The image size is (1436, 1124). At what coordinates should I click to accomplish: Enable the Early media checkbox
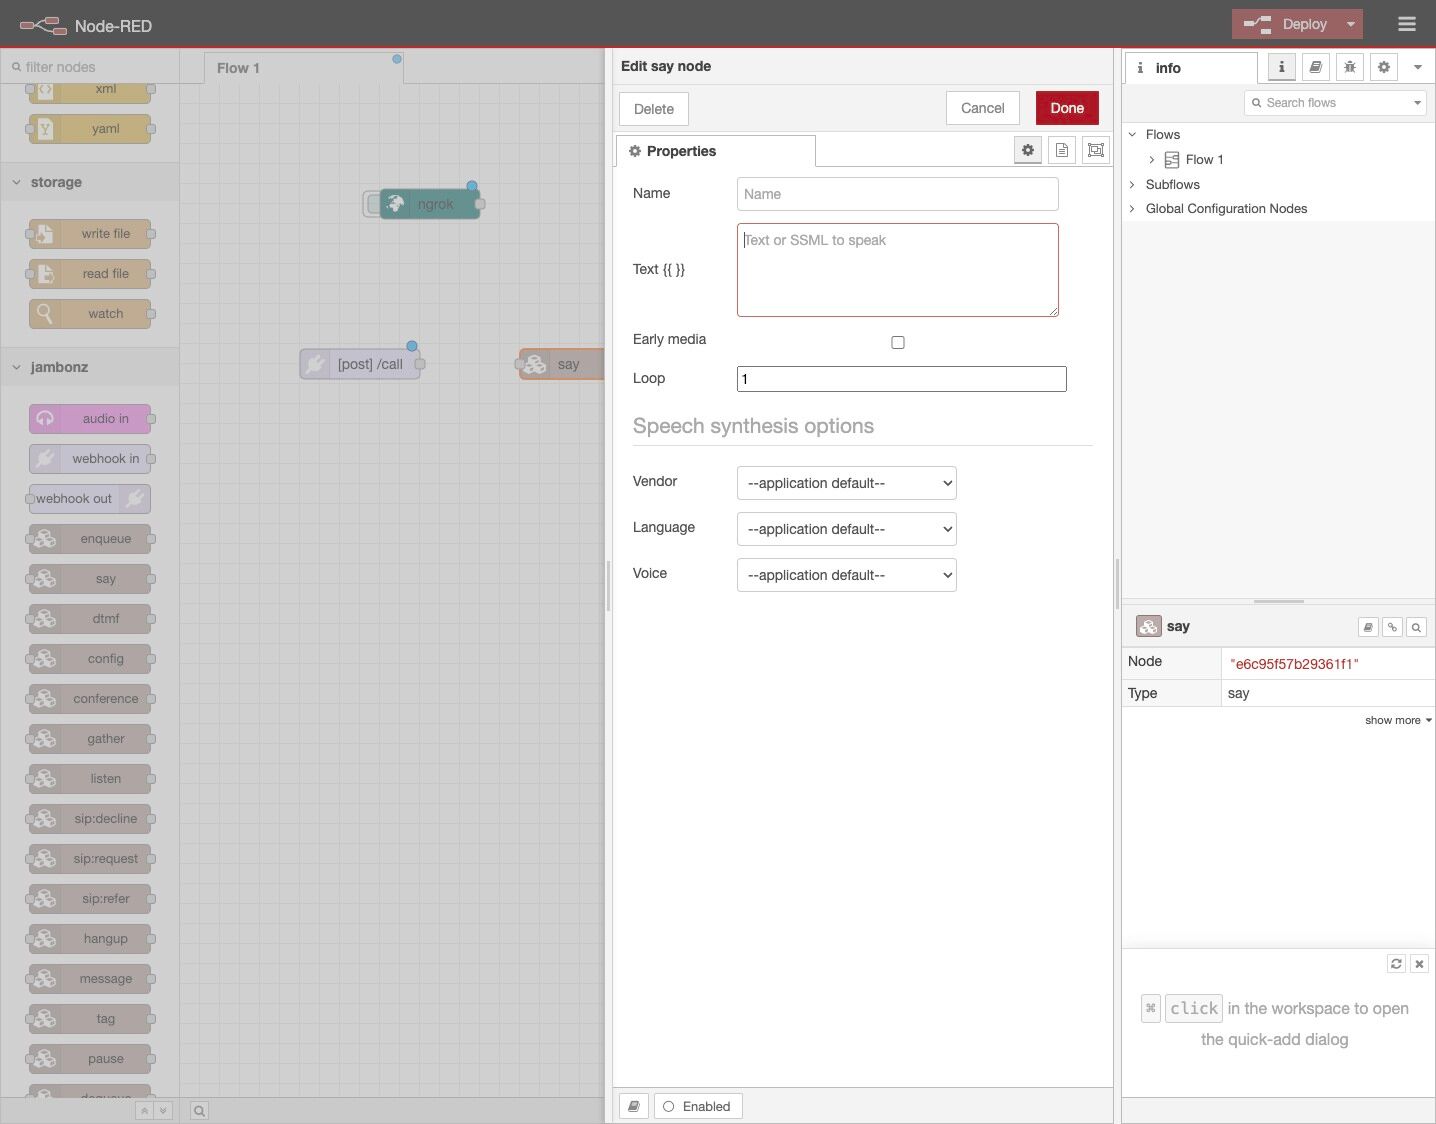pos(897,342)
